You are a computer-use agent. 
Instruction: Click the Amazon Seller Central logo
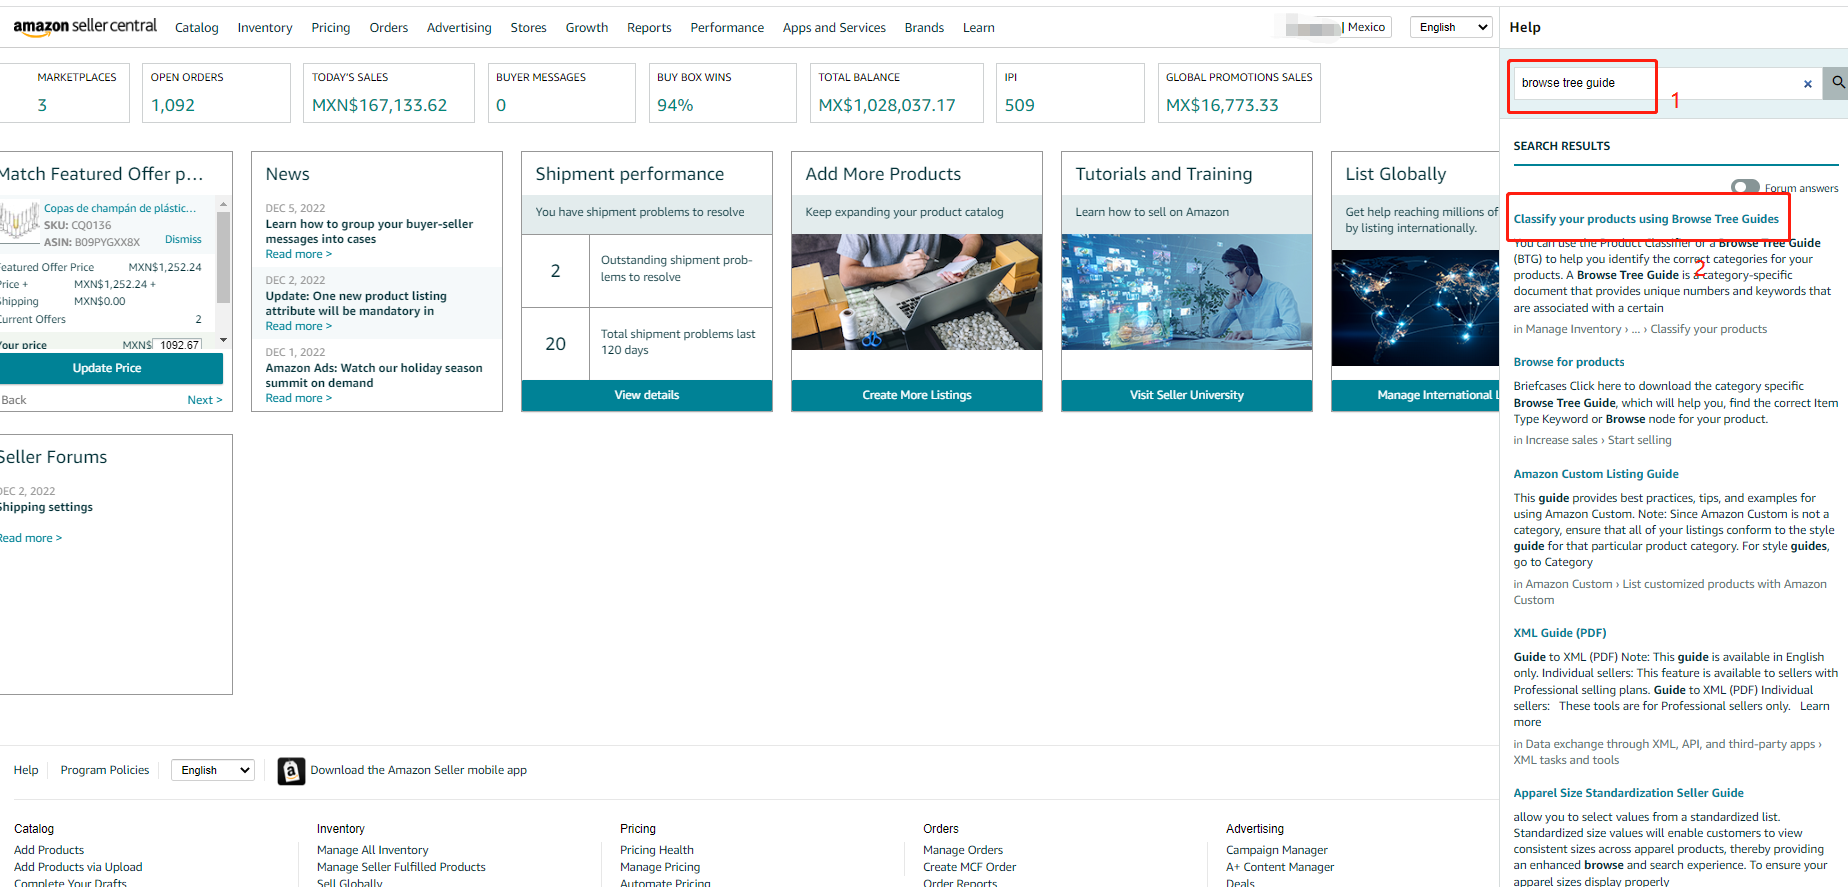tap(85, 27)
